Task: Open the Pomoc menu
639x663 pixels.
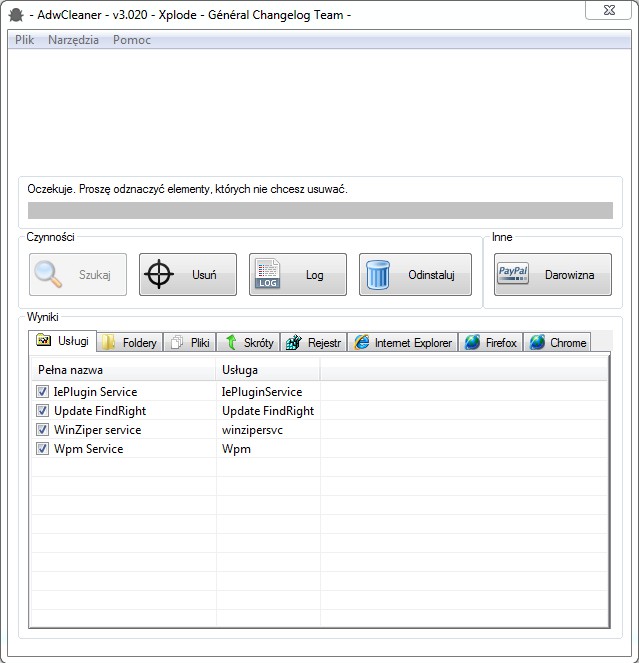Action: point(132,40)
